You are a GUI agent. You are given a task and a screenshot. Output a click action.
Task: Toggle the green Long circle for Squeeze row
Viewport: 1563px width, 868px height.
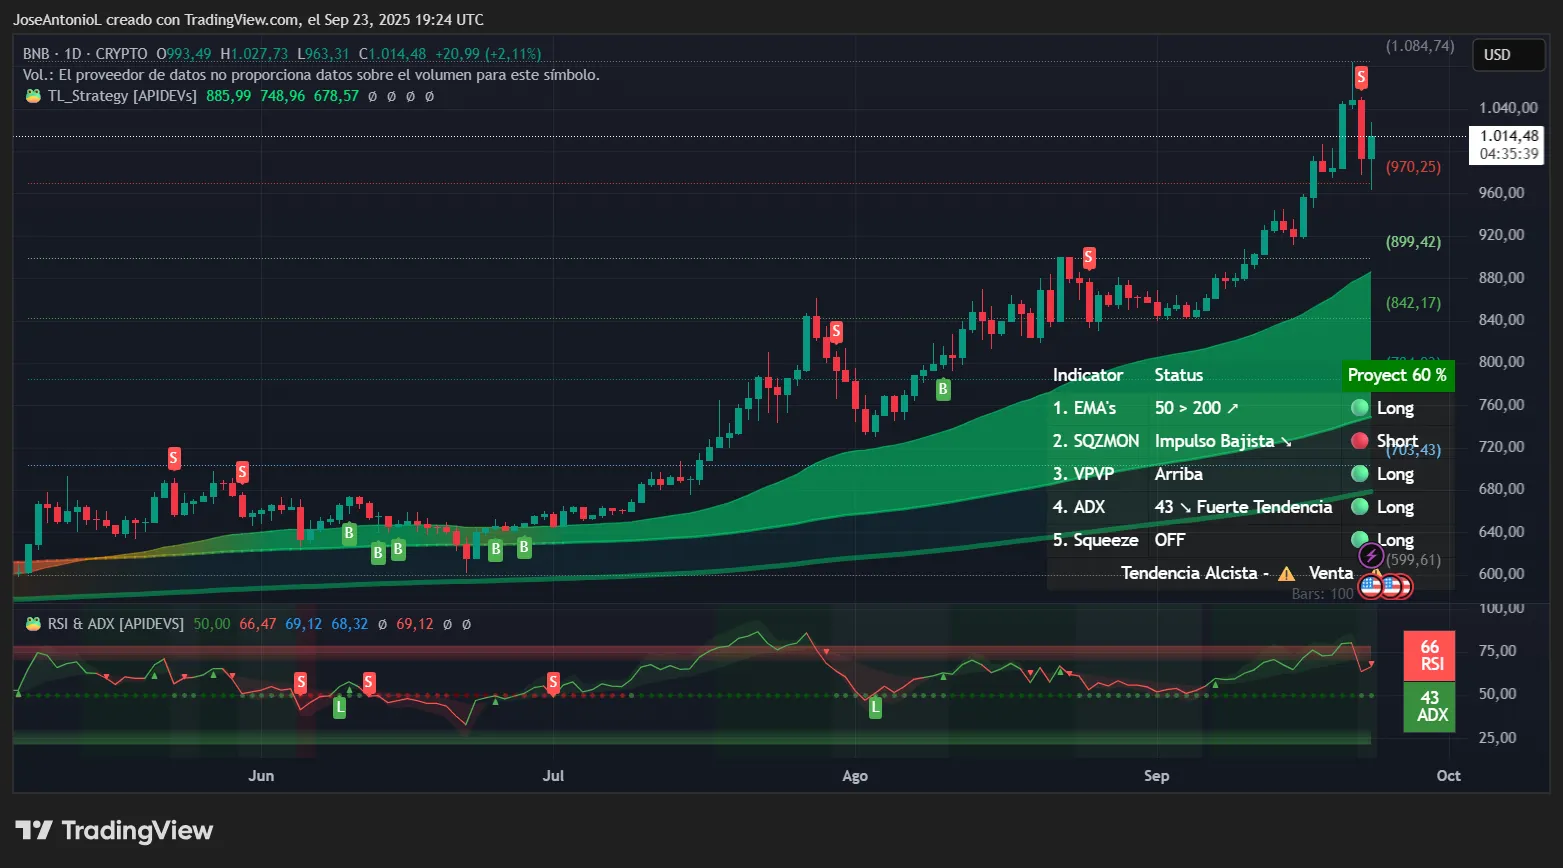pyautogui.click(x=1360, y=540)
